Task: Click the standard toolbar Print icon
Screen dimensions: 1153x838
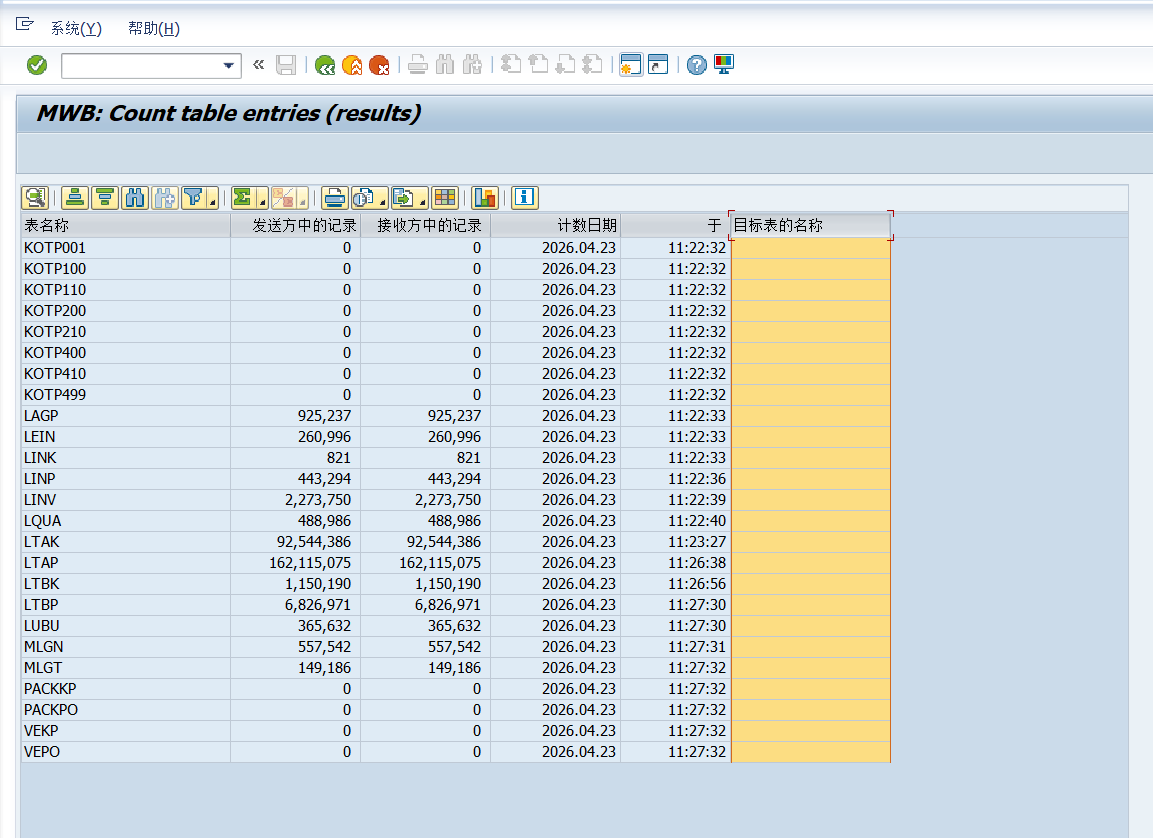Action: pyautogui.click(x=418, y=65)
